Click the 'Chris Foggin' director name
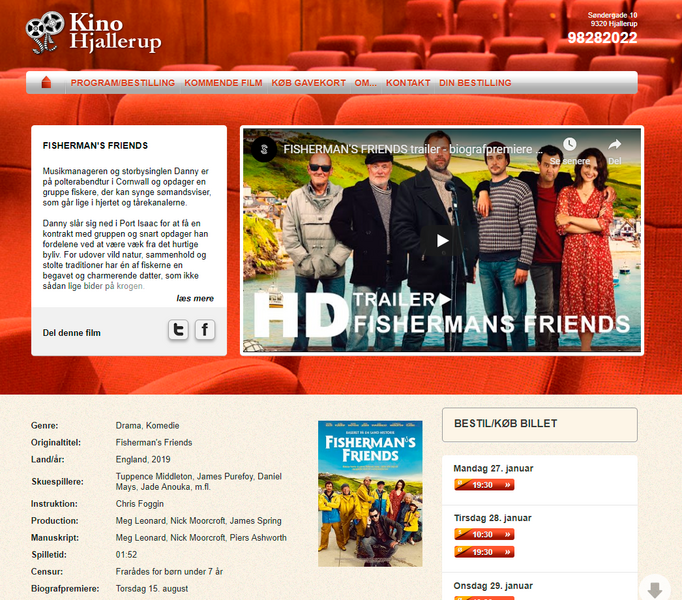This screenshot has height=600, width=682. [x=140, y=504]
